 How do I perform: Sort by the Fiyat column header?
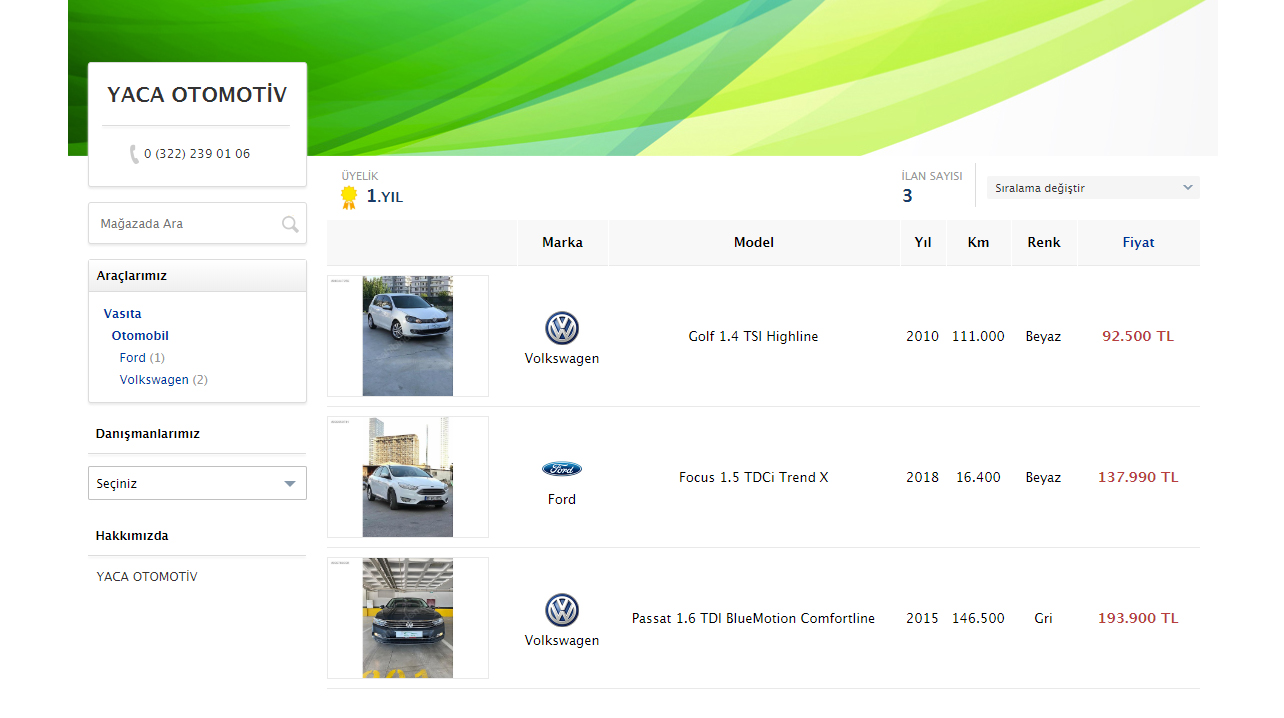1138,243
